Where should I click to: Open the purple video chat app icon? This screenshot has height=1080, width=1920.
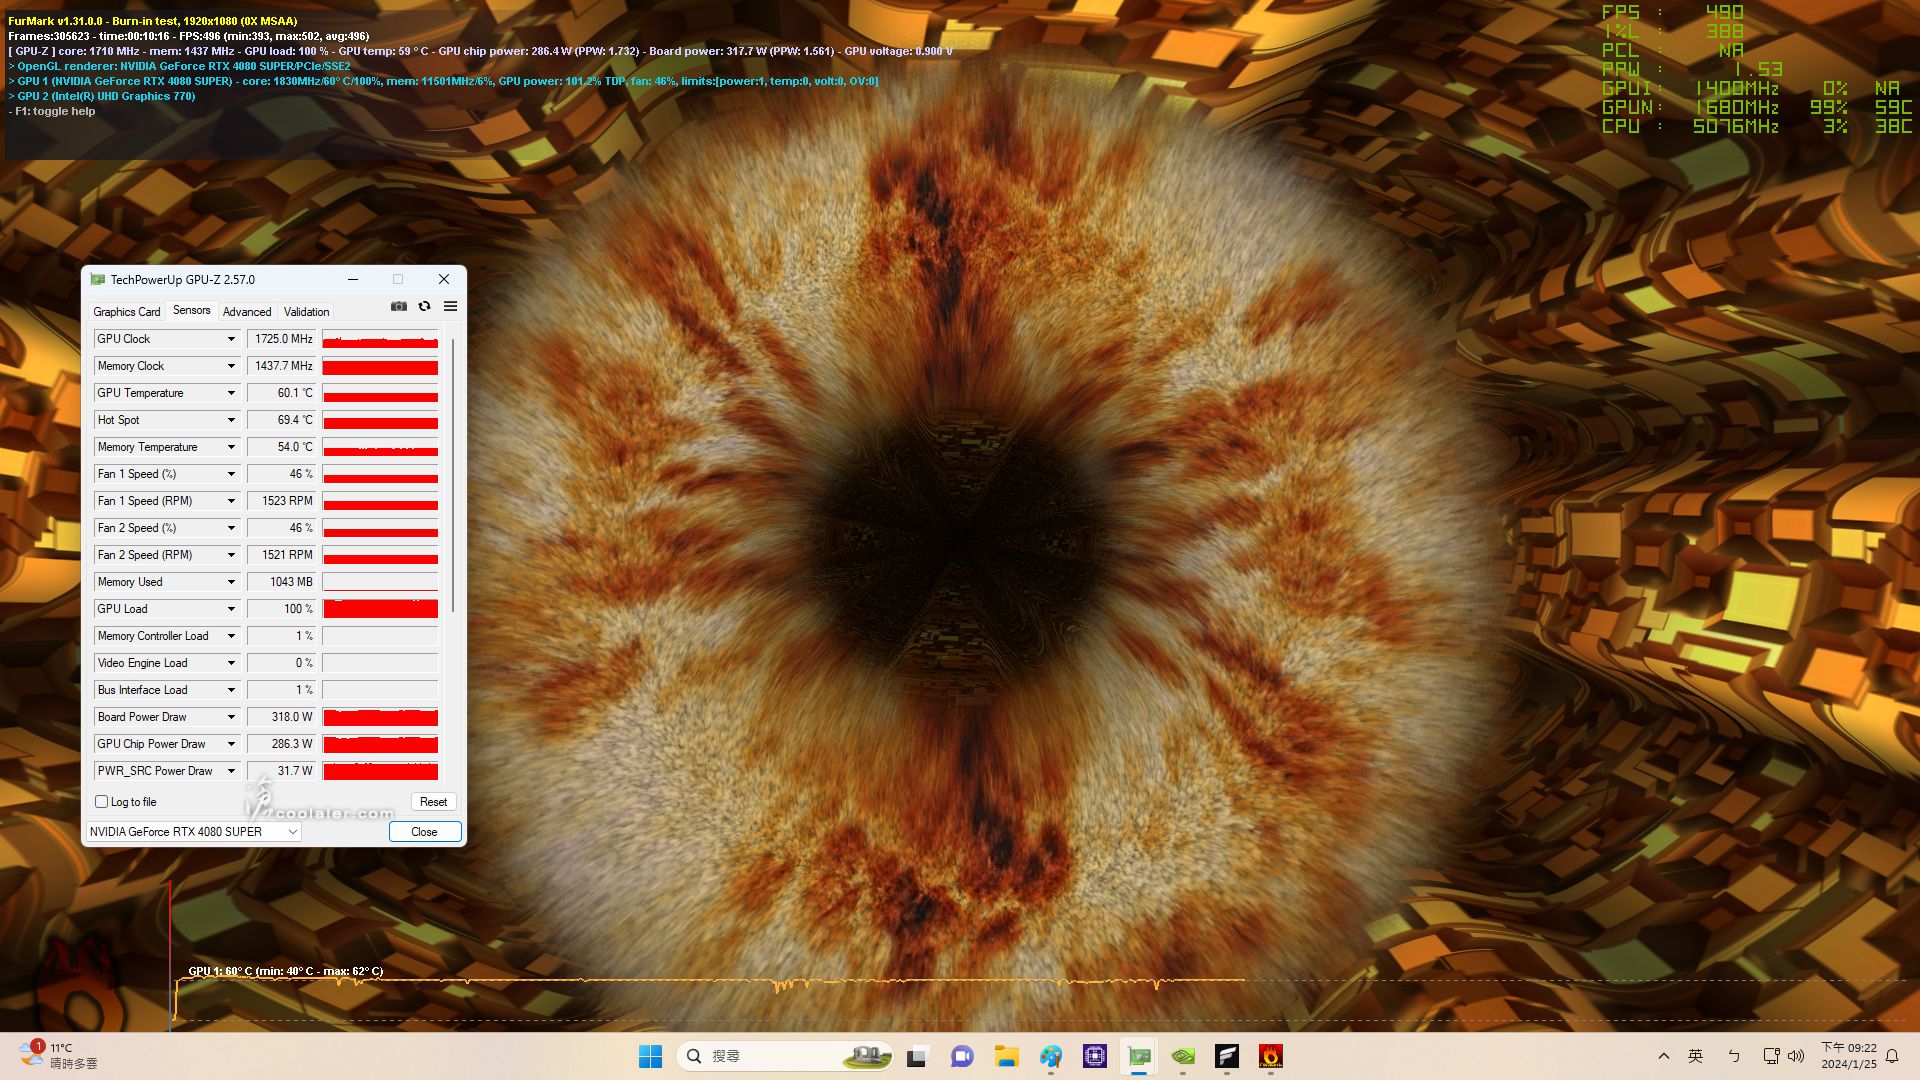(x=962, y=1056)
